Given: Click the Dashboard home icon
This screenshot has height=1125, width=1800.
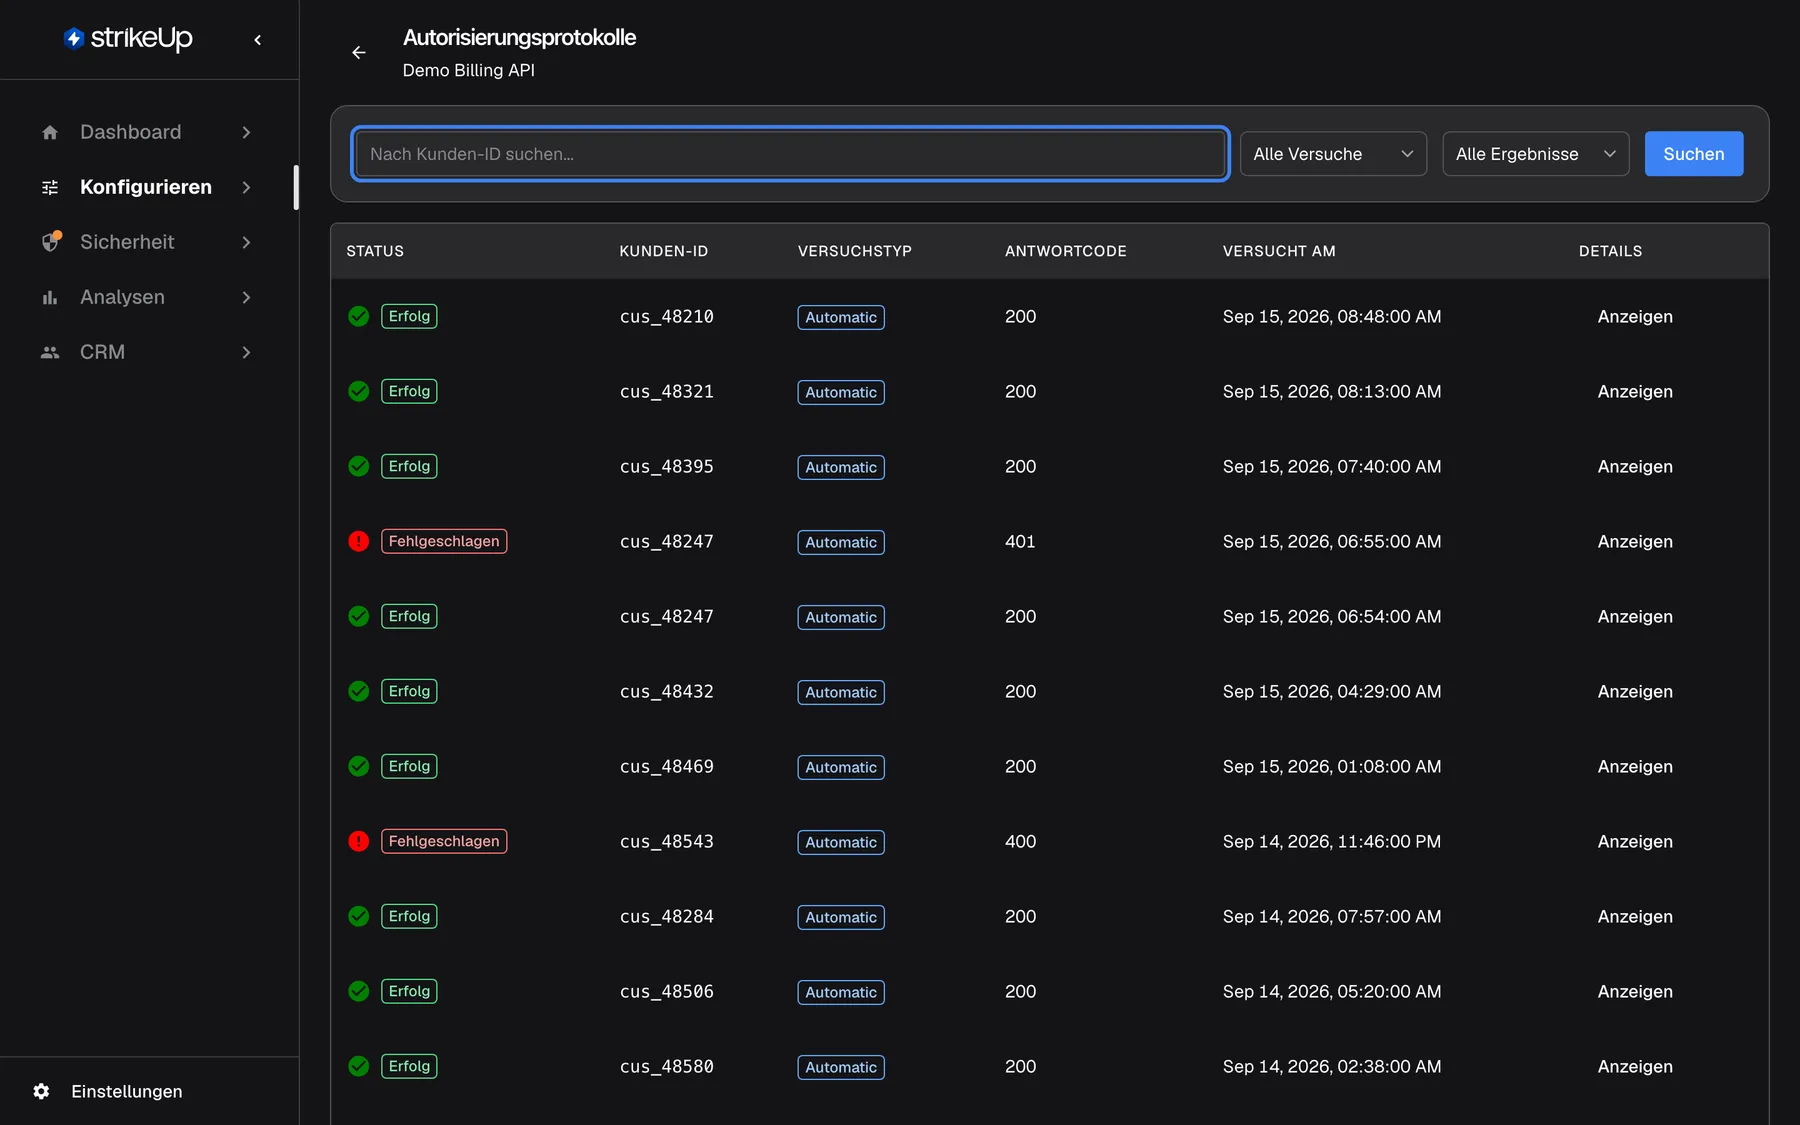Looking at the screenshot, I should pos(50,132).
